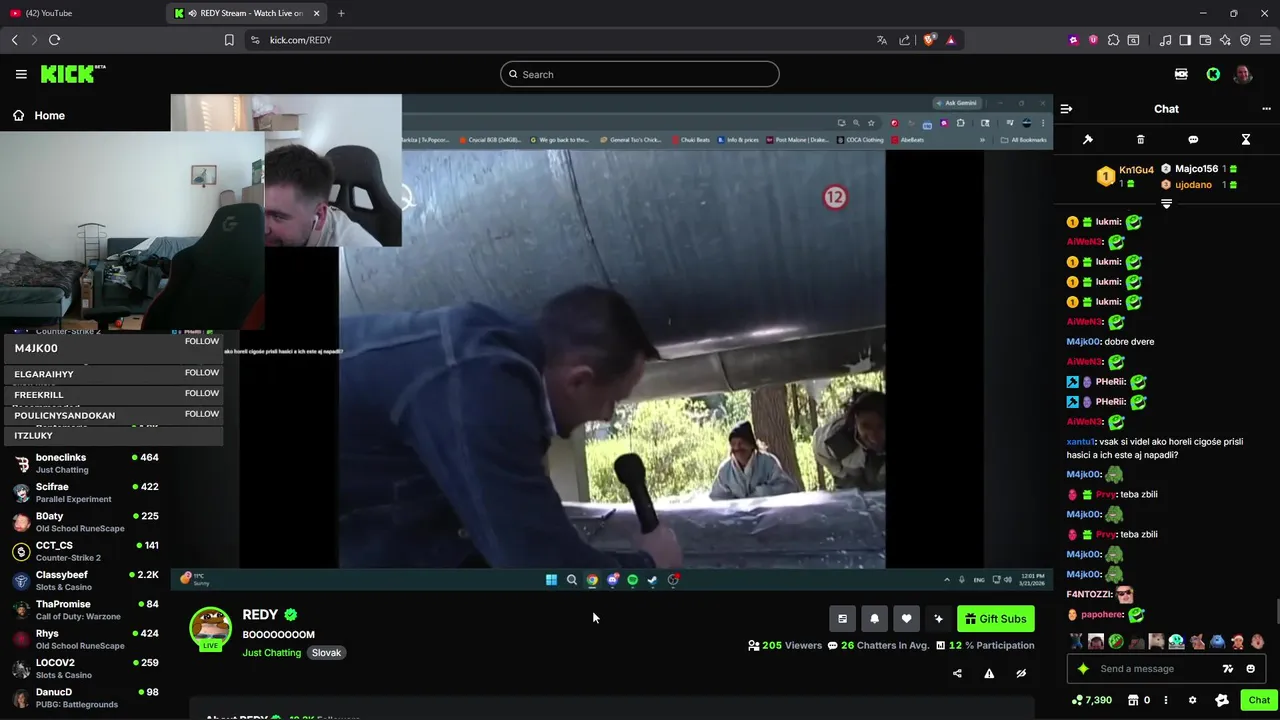Click the translate page icon in the address bar

[x=881, y=40]
